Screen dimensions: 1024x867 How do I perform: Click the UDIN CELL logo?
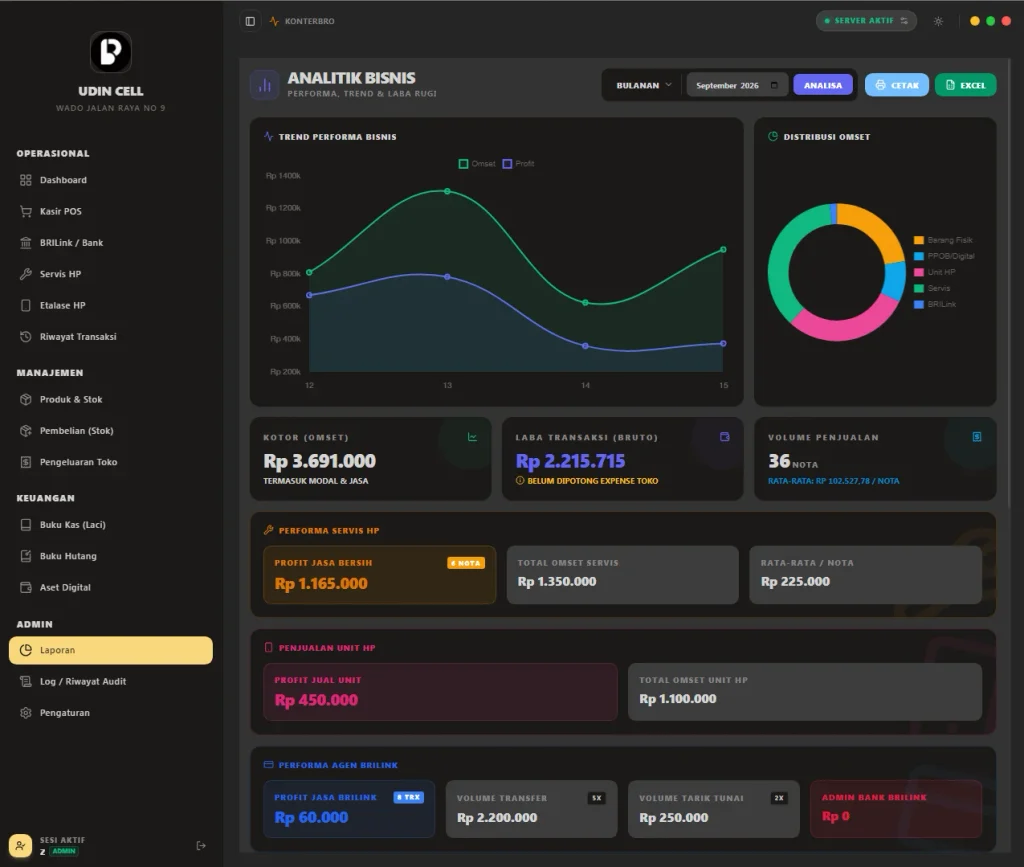(110, 52)
